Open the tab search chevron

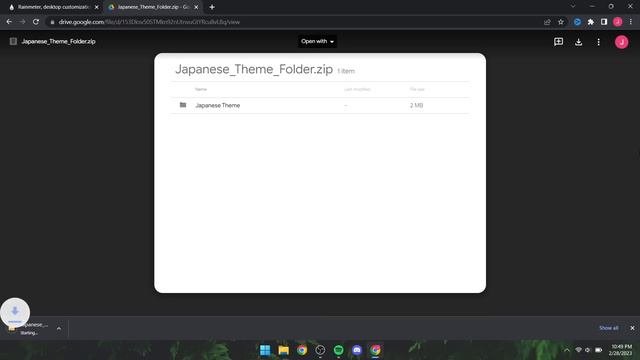click(x=573, y=7)
